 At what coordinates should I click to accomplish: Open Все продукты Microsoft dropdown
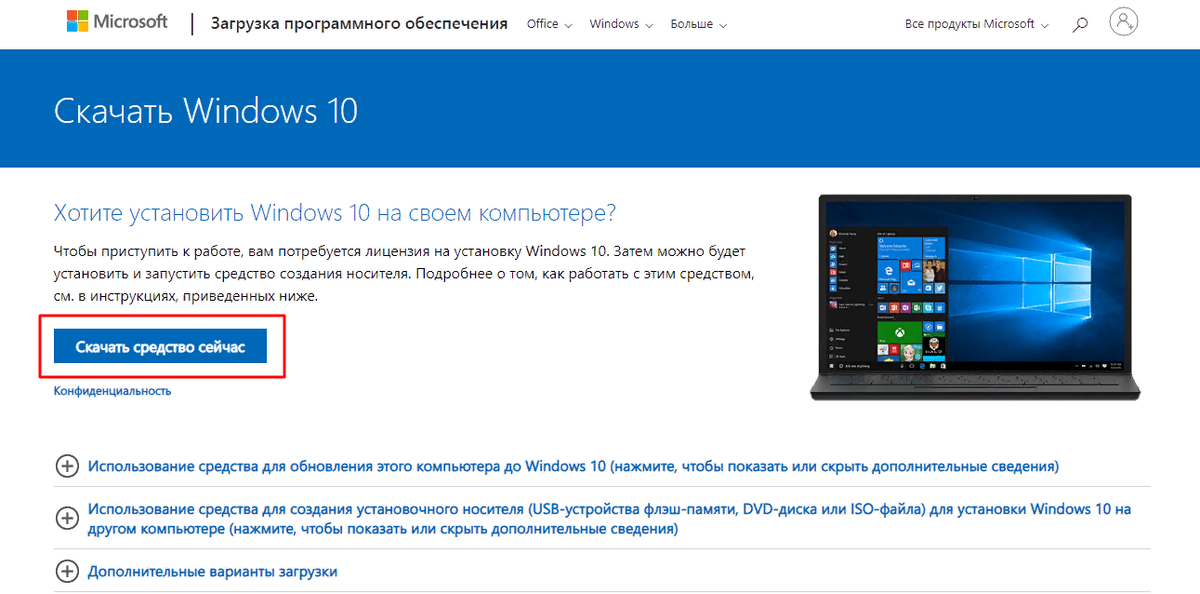[977, 24]
